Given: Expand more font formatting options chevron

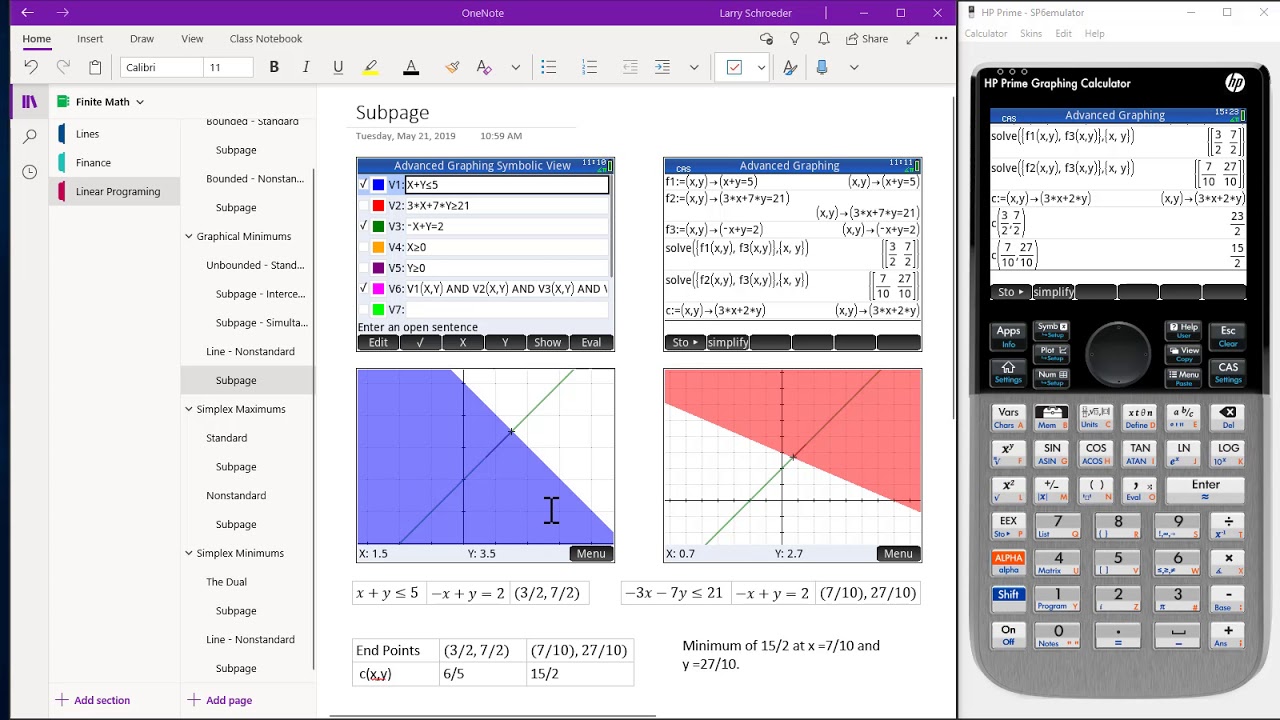Looking at the screenshot, I should click(516, 67).
